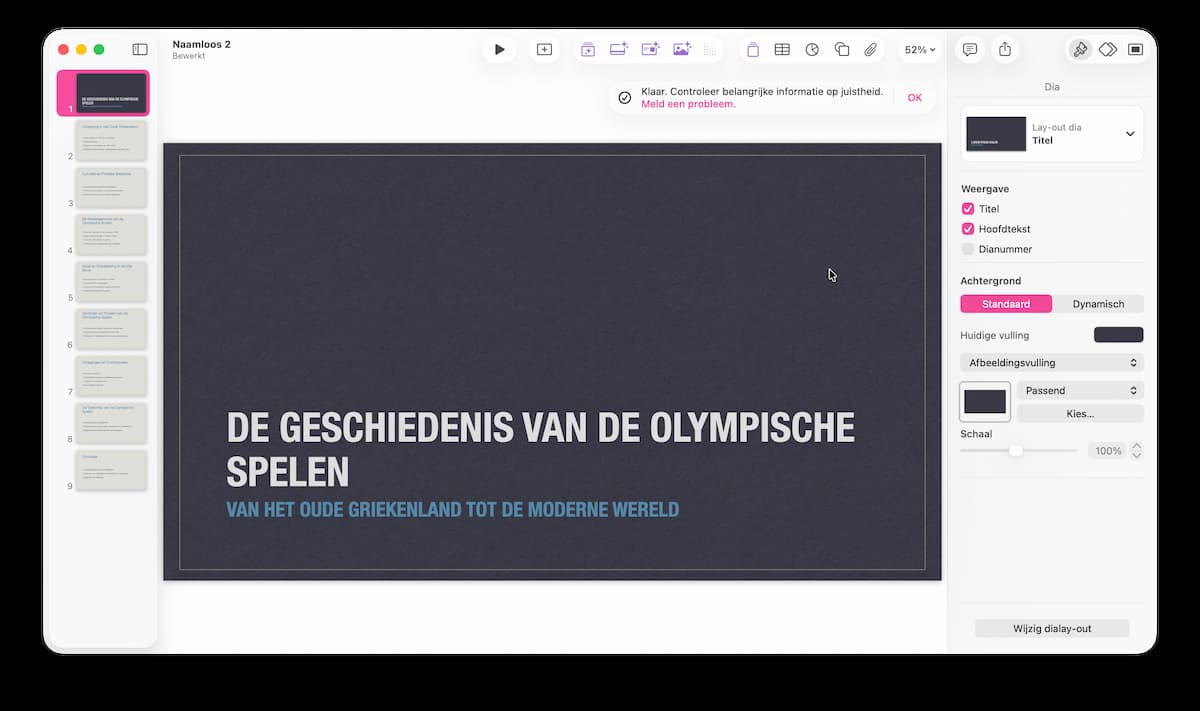1200x711 pixels.
Task: Insert a chart using the toolbar icon
Action: pyautogui.click(x=812, y=49)
